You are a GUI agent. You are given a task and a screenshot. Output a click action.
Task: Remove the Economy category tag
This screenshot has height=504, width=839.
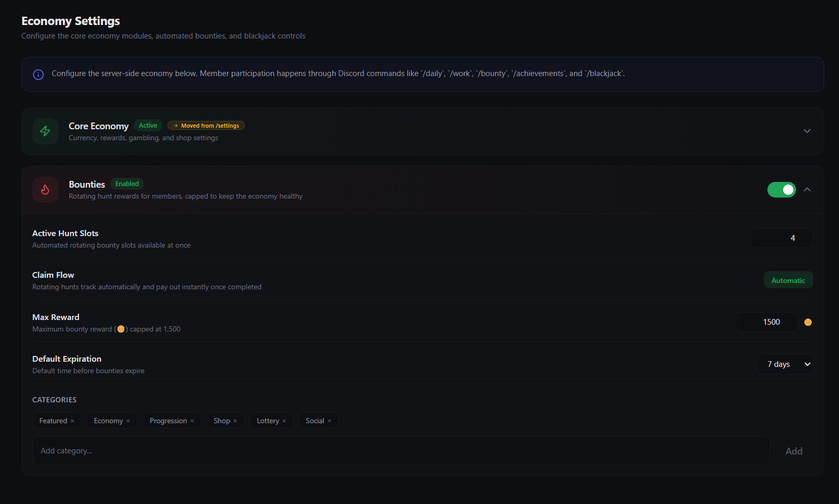point(128,421)
